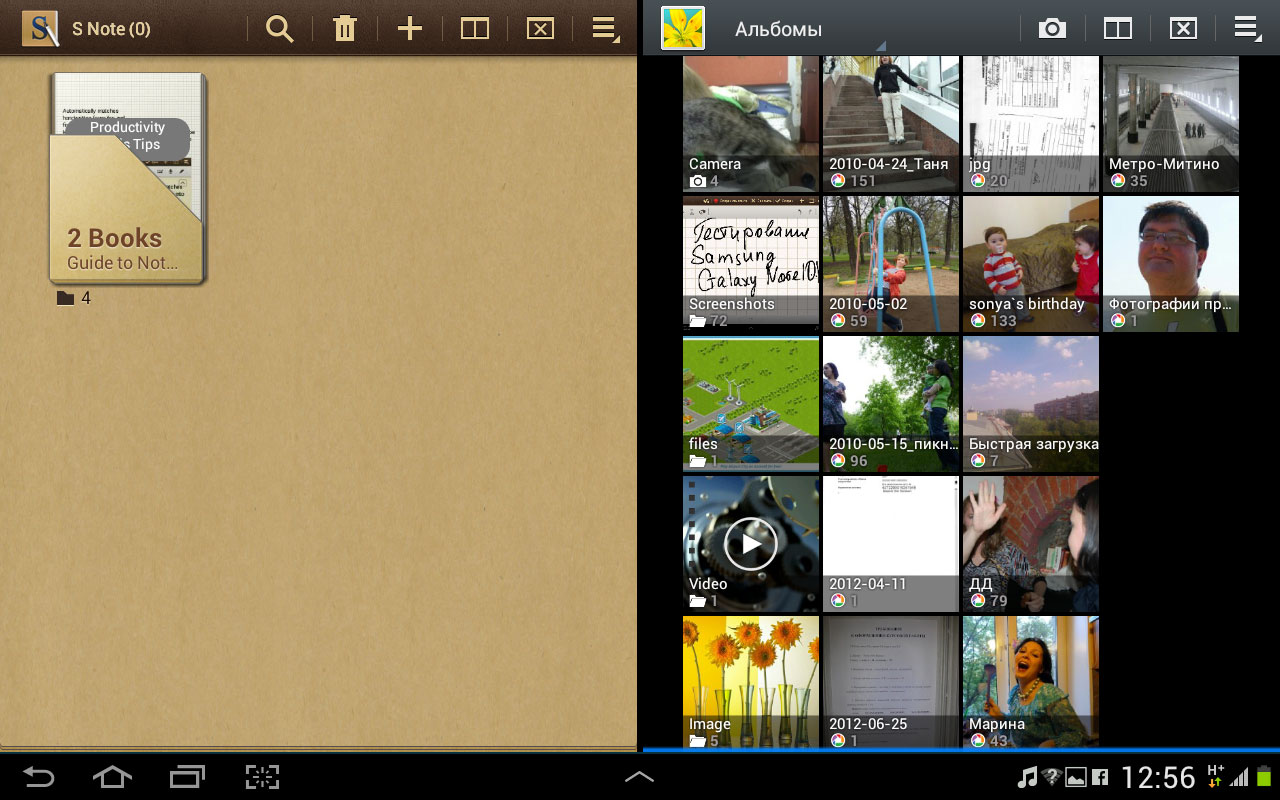1280x800 pixels.
Task: Tap the split-view icon in the Gallery toolbar
Action: coord(1117,29)
